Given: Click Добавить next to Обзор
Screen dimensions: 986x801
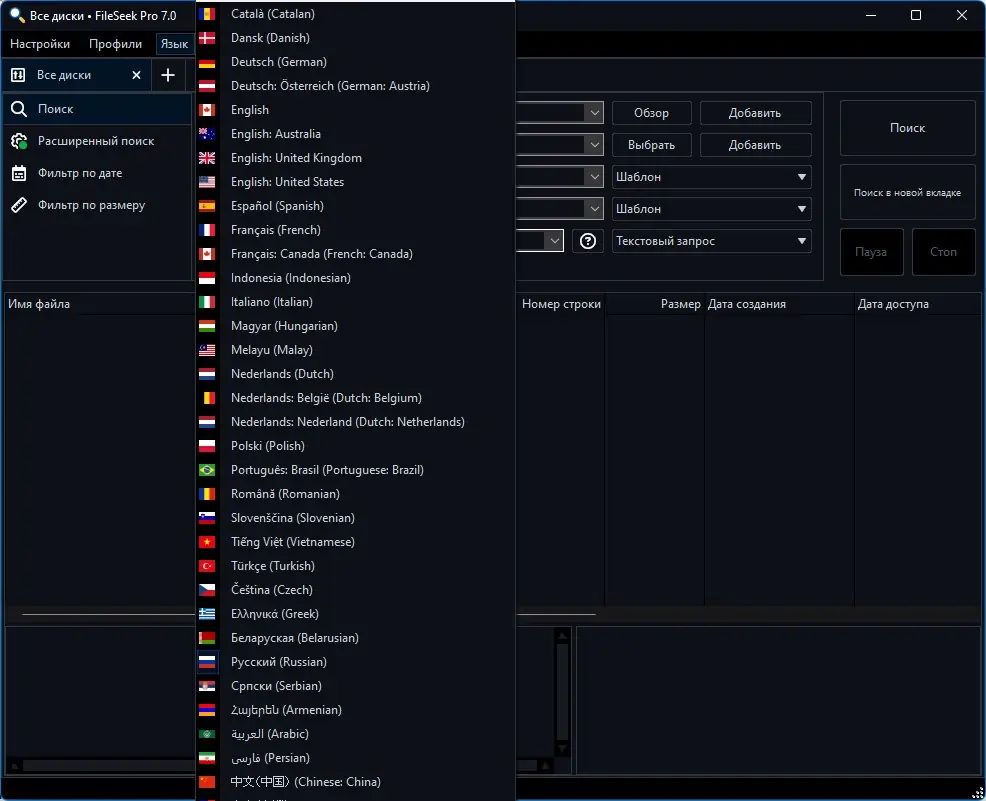Looking at the screenshot, I should (x=755, y=113).
